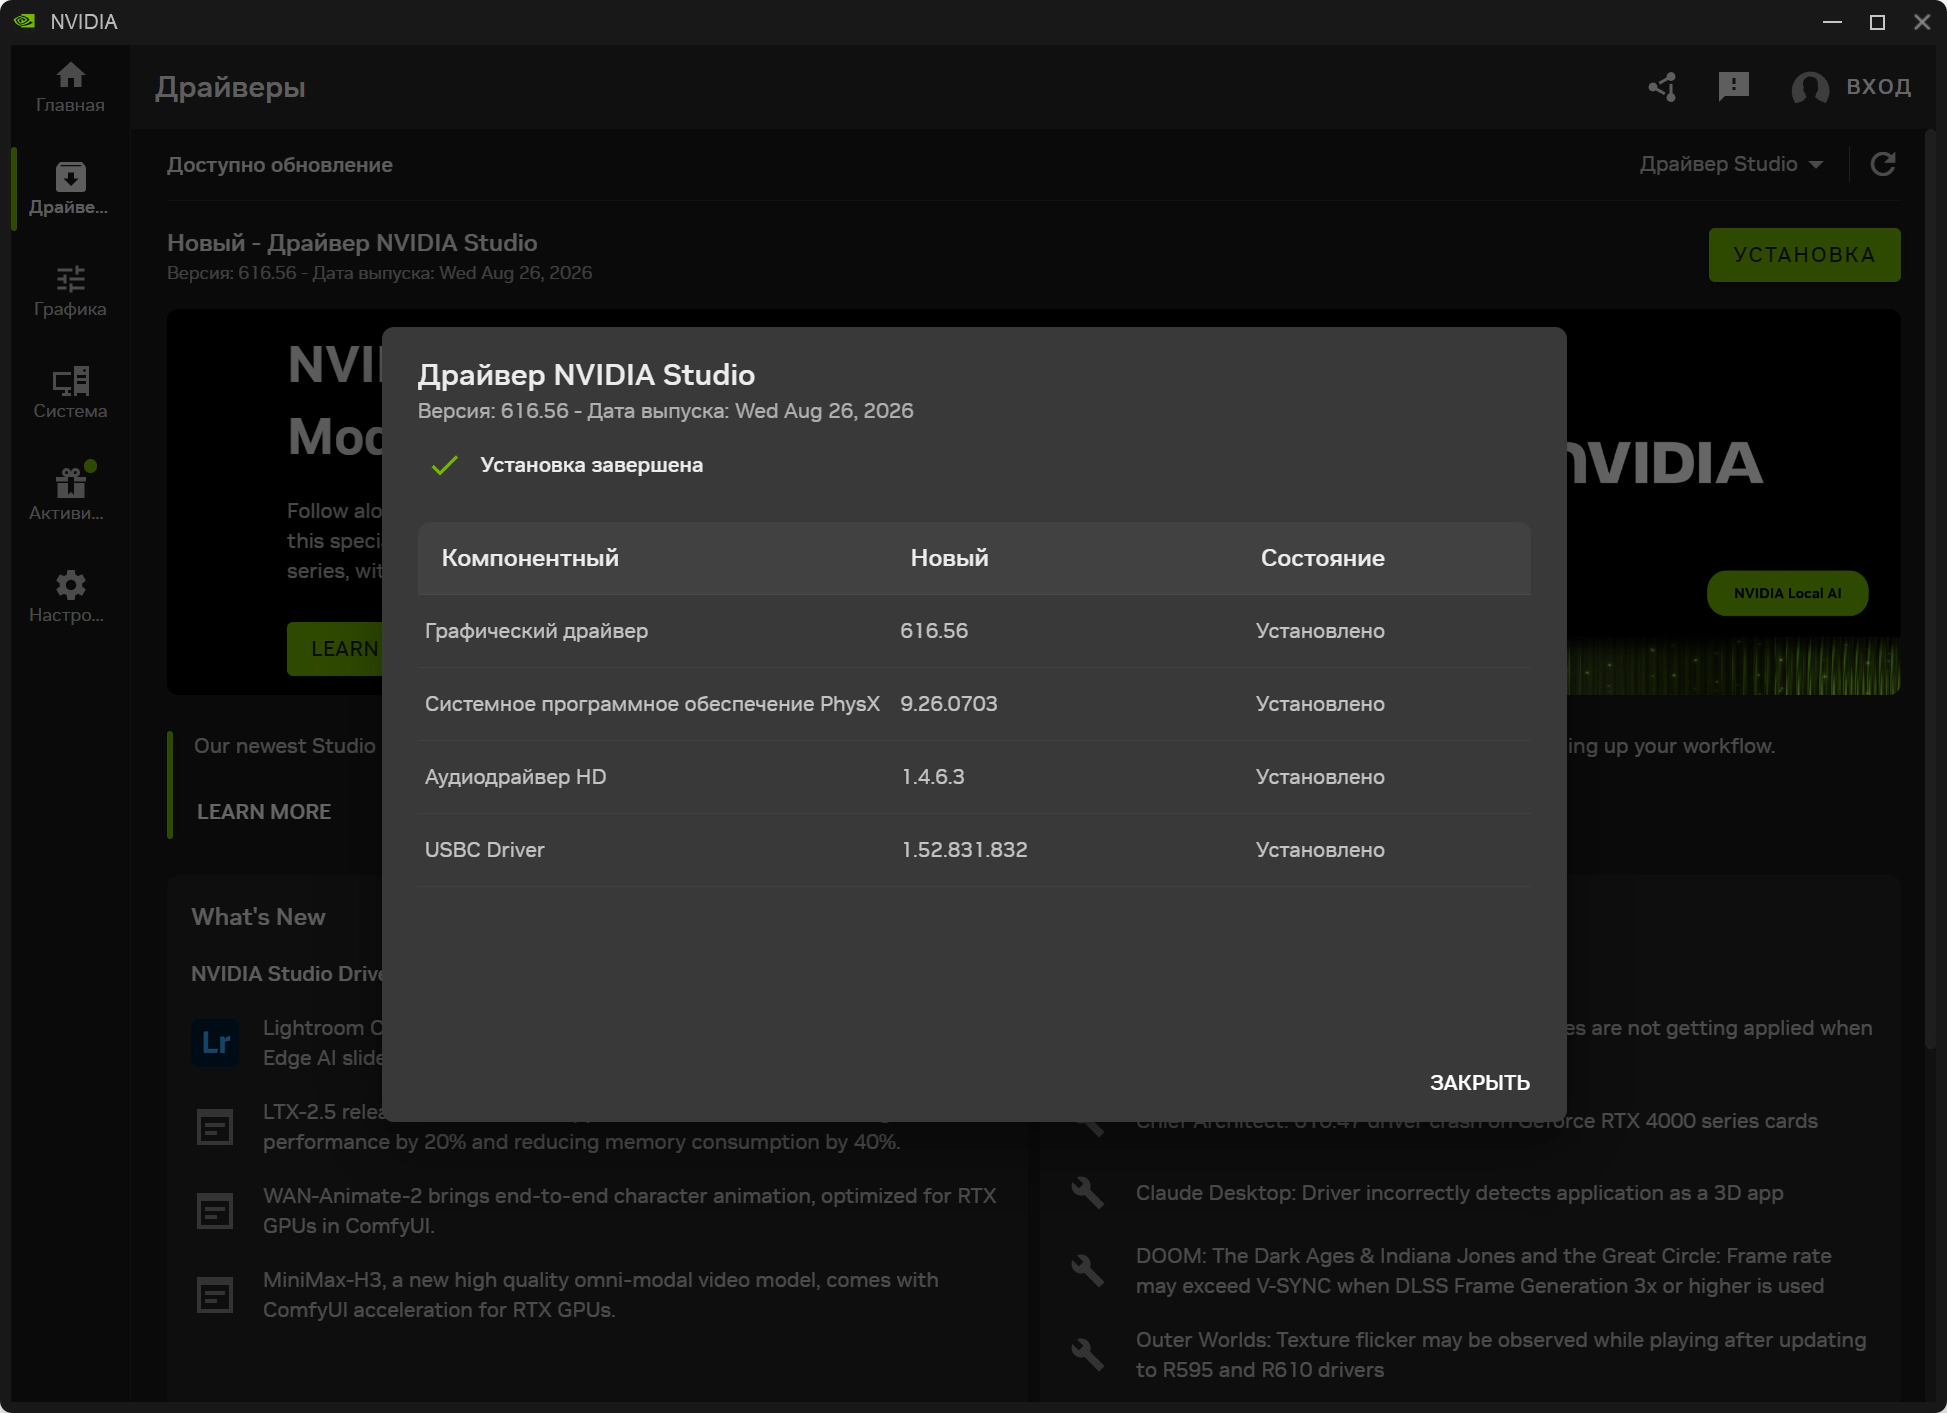Click the Установка завершена status text
The width and height of the screenshot is (1947, 1413).
click(x=592, y=465)
